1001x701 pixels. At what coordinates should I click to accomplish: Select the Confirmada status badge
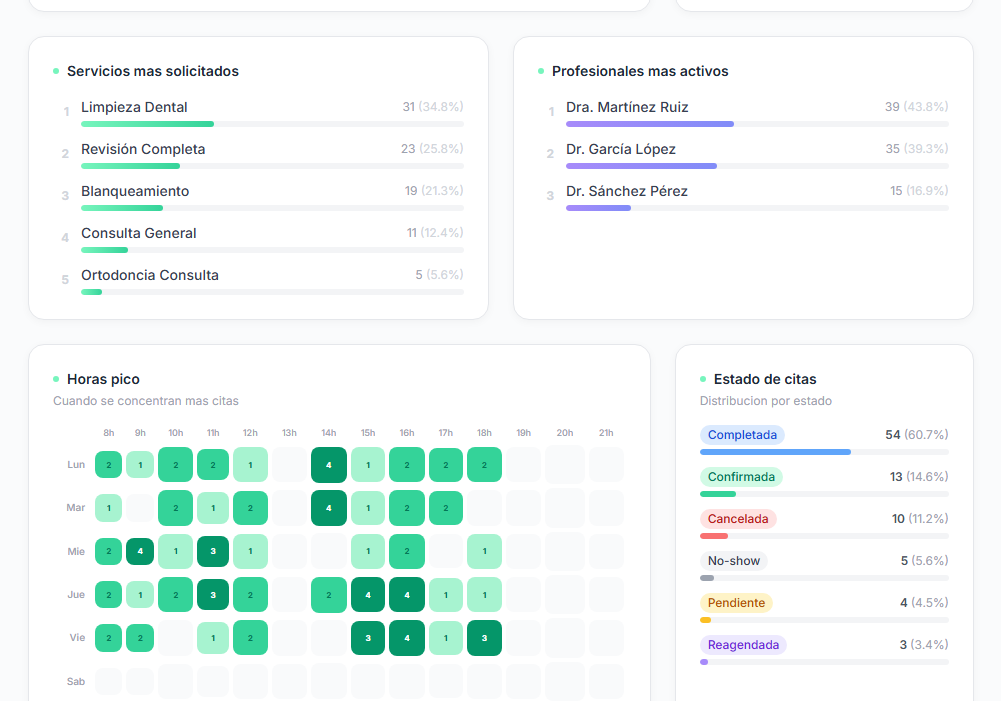[x=741, y=477]
